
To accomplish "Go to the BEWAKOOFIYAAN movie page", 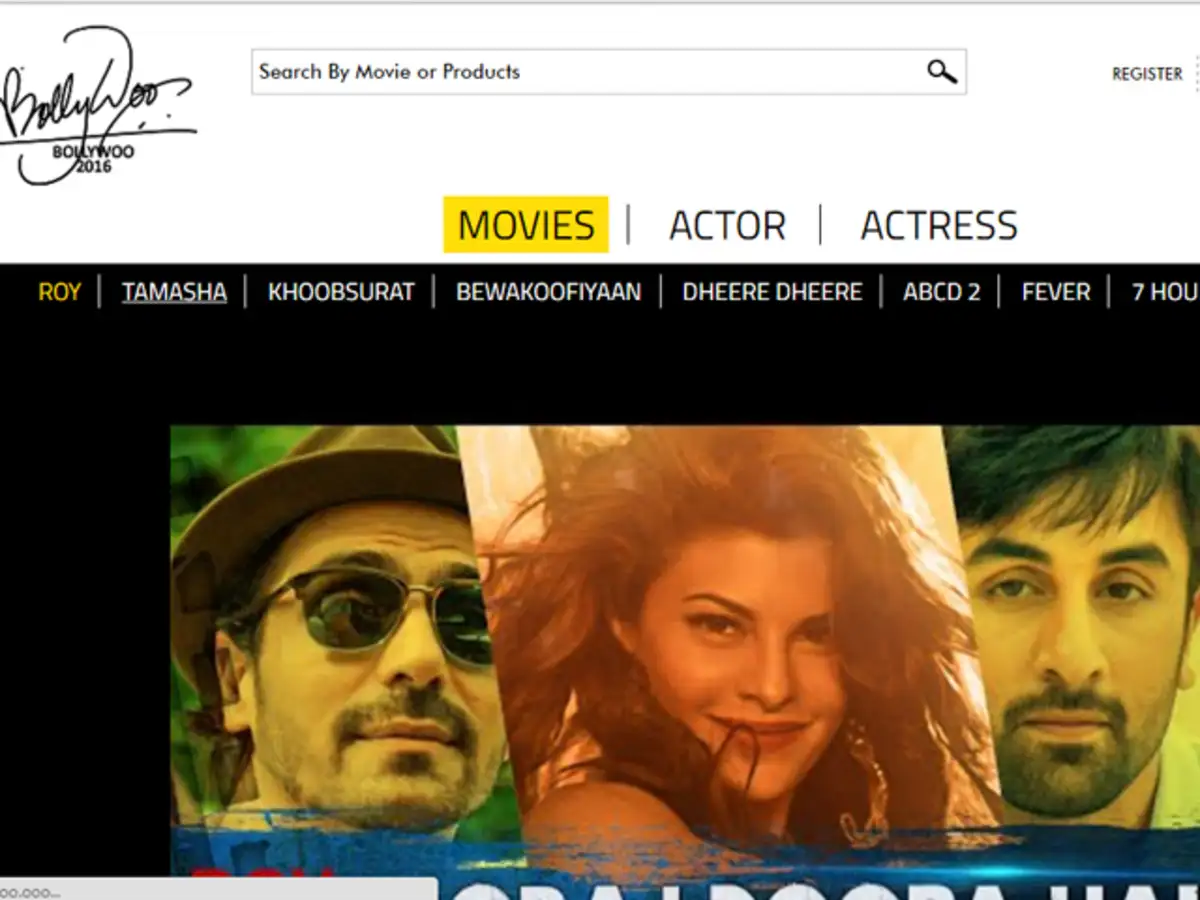I will pyautogui.click(x=548, y=292).
